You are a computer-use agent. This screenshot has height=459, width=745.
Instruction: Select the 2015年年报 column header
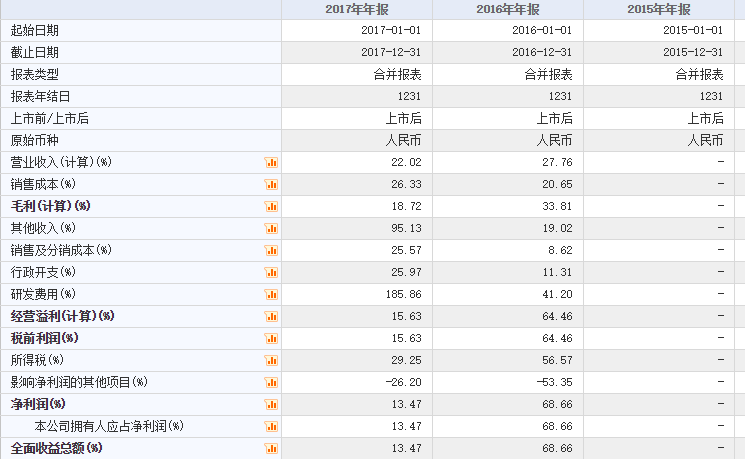click(x=659, y=10)
